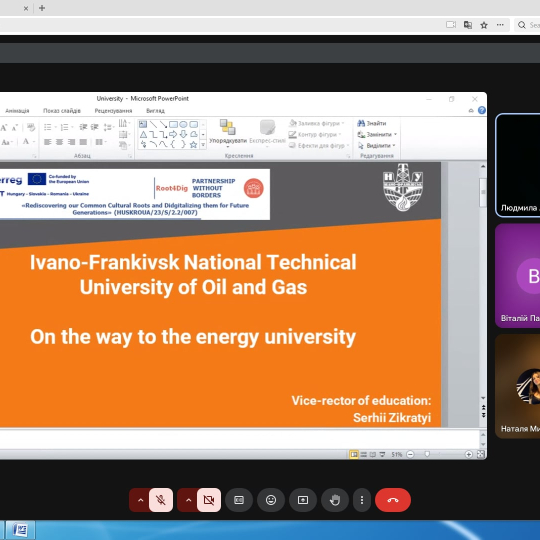Open the emoji reactions button

point(271,500)
